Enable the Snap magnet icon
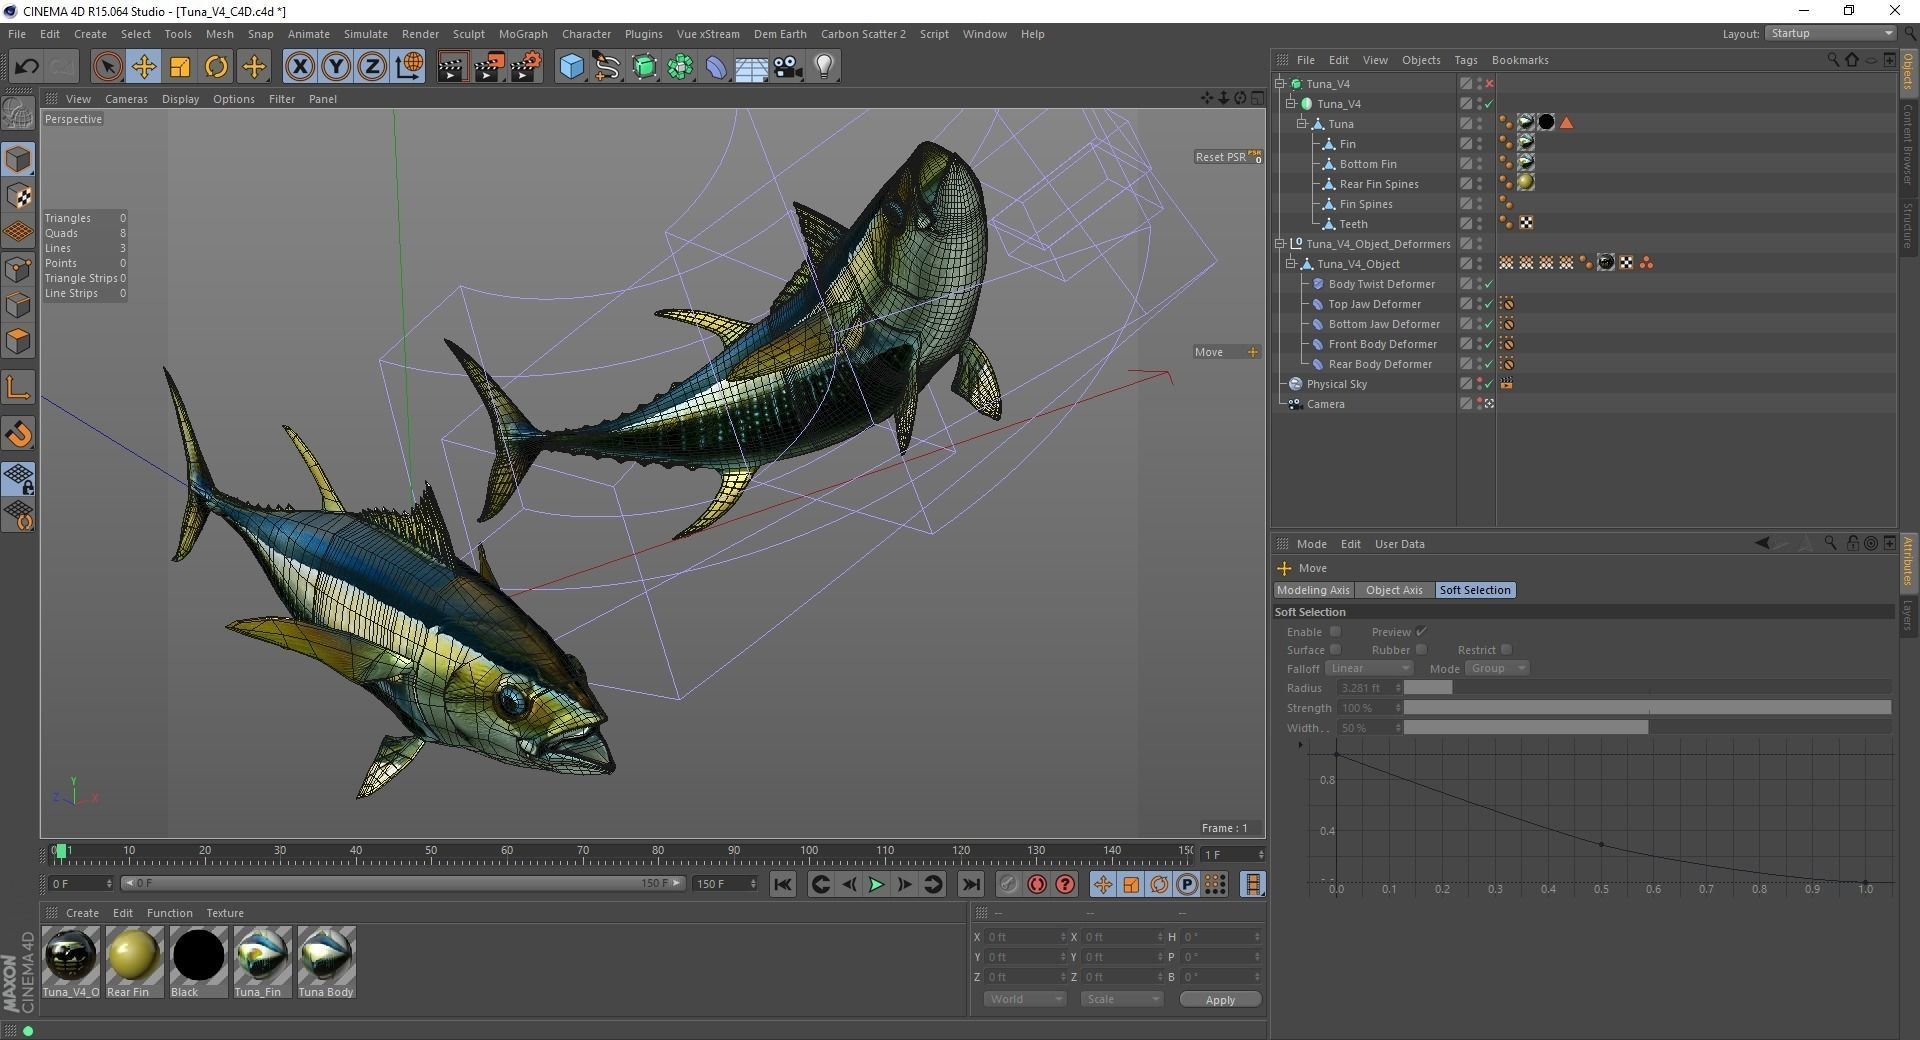 18,433
